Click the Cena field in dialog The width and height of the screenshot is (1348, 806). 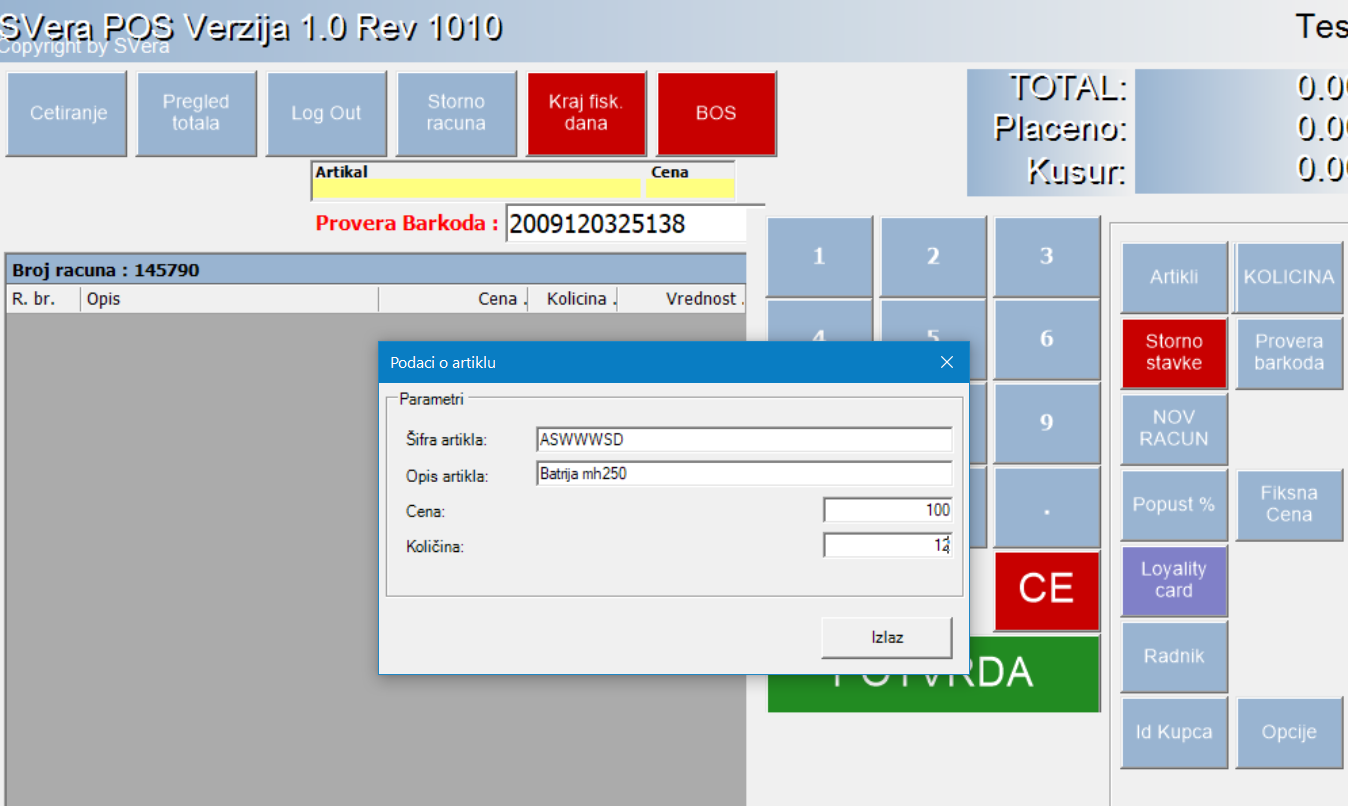point(886,510)
